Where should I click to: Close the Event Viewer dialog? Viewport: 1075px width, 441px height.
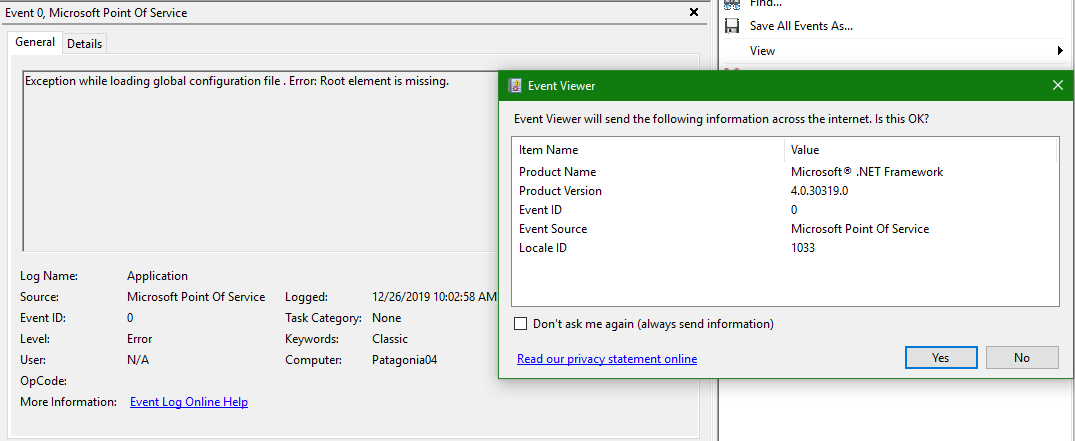[x=1056, y=86]
